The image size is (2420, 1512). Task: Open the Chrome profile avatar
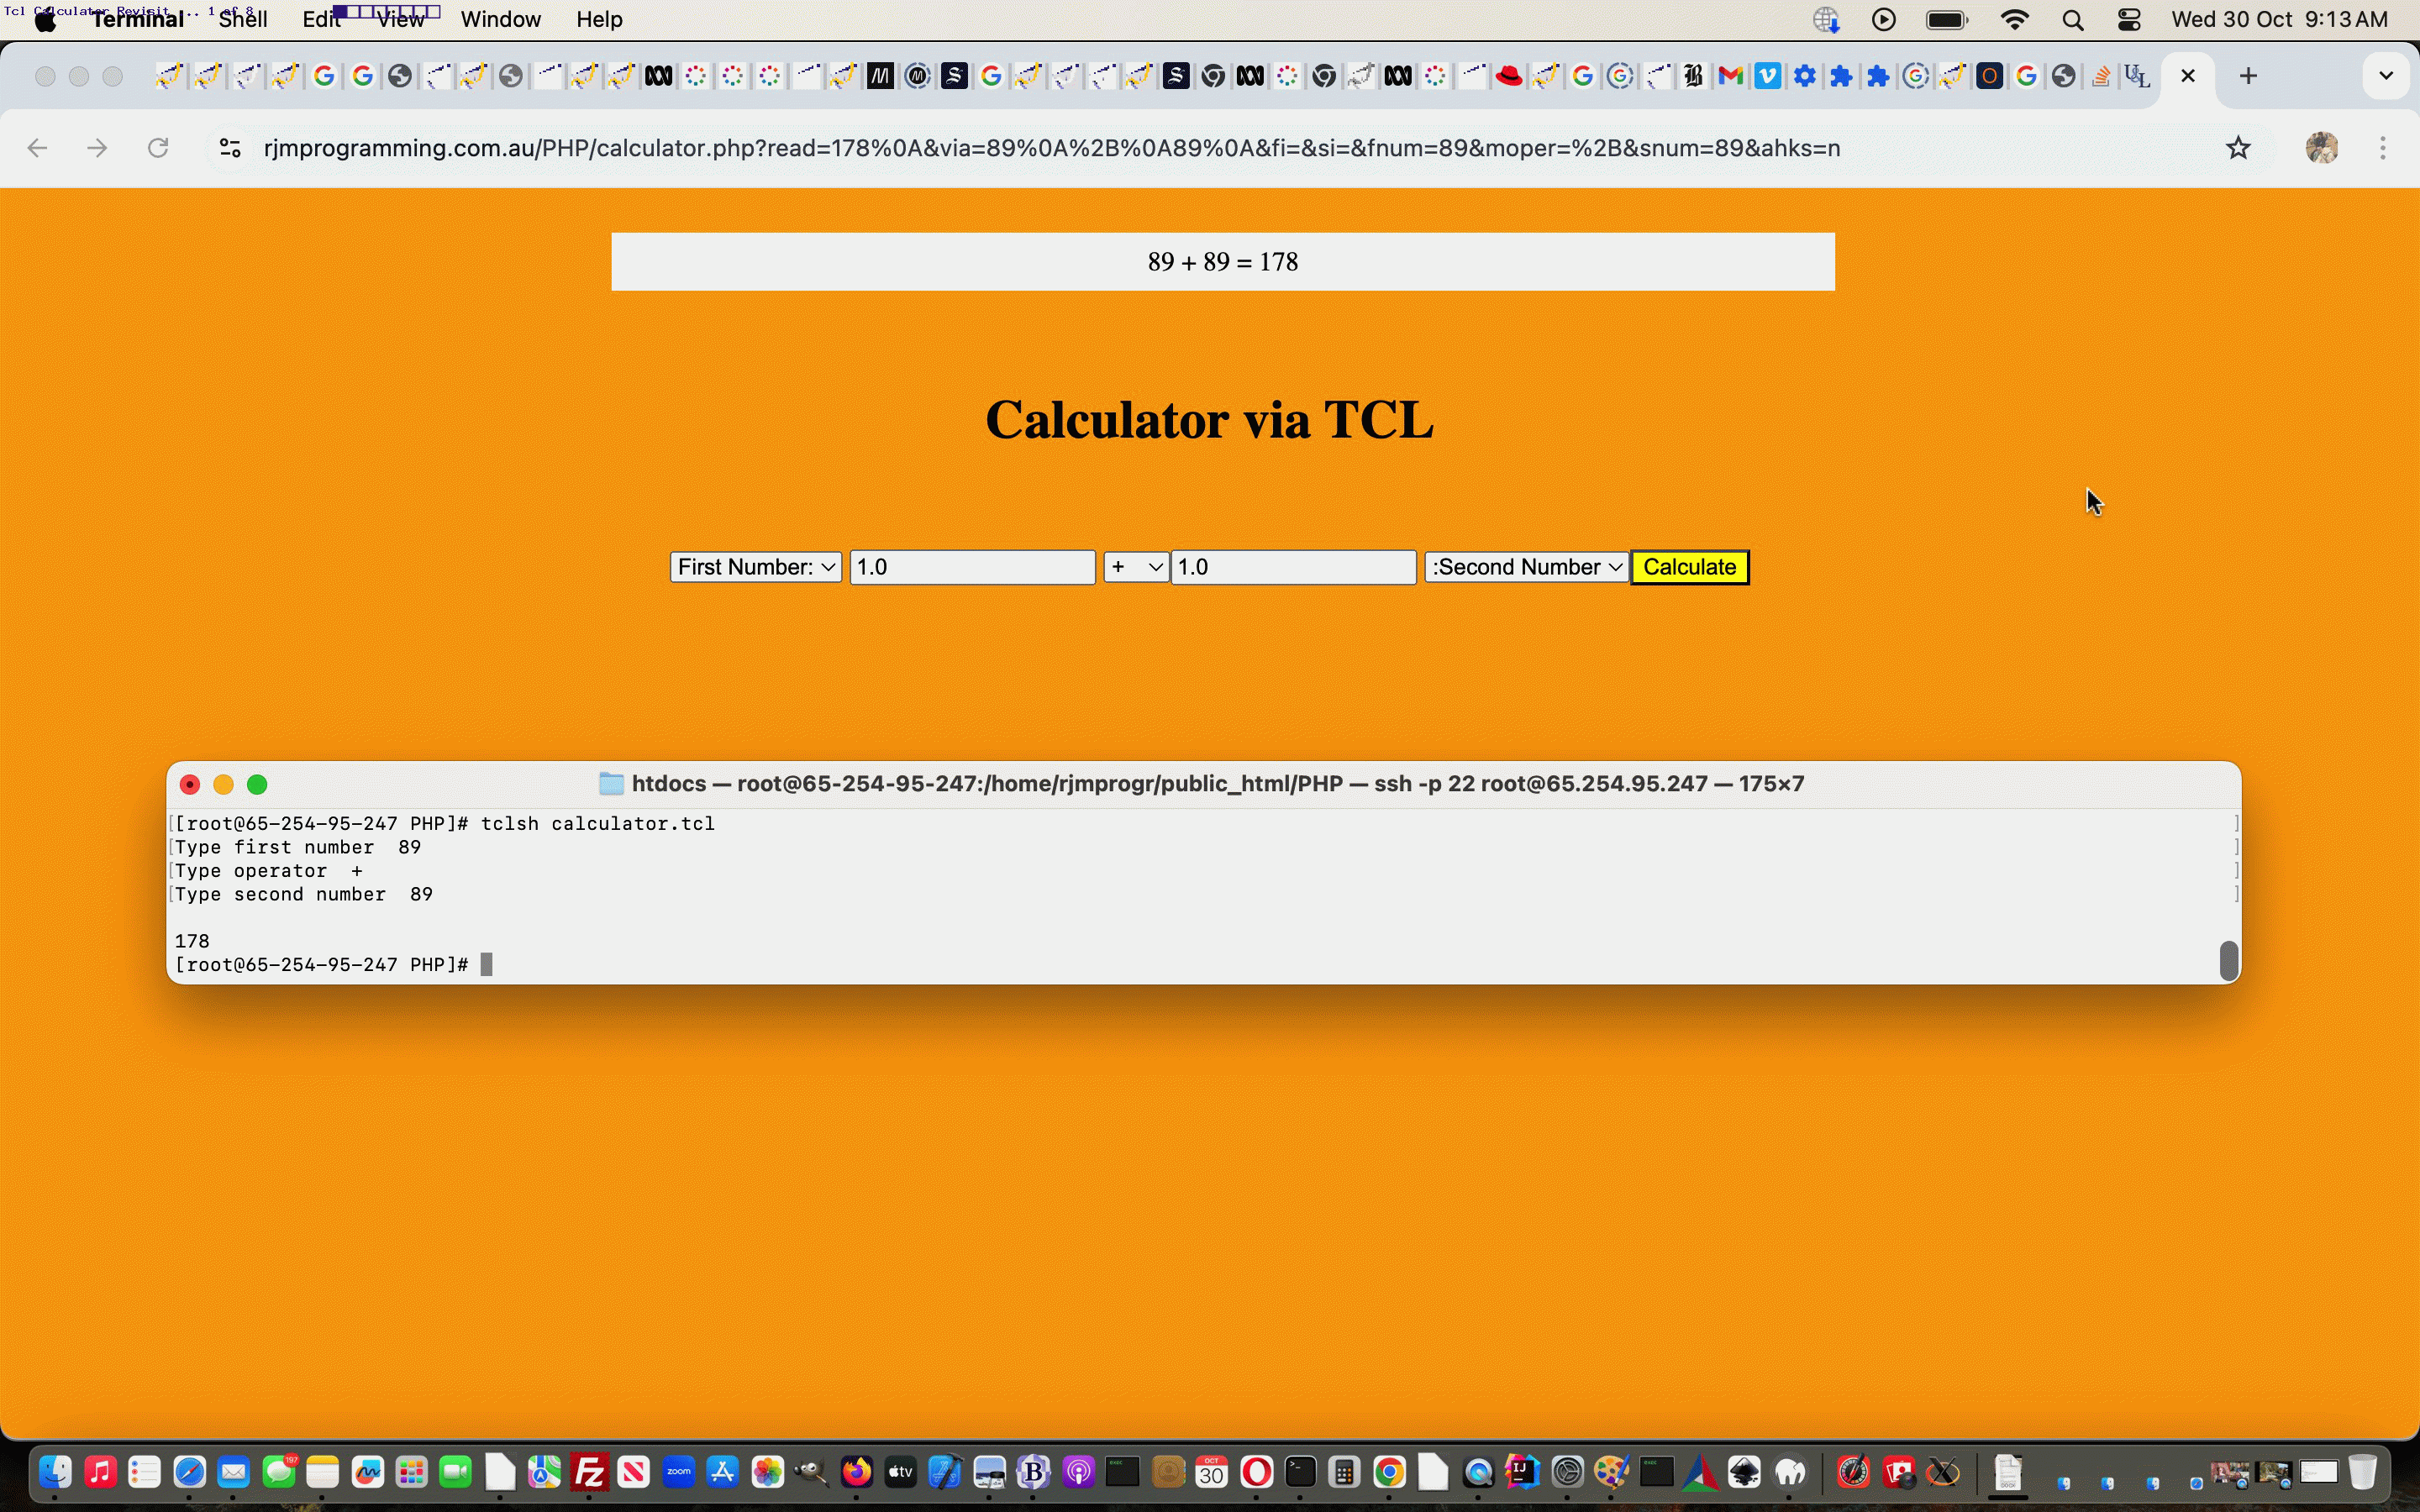[x=2321, y=148]
